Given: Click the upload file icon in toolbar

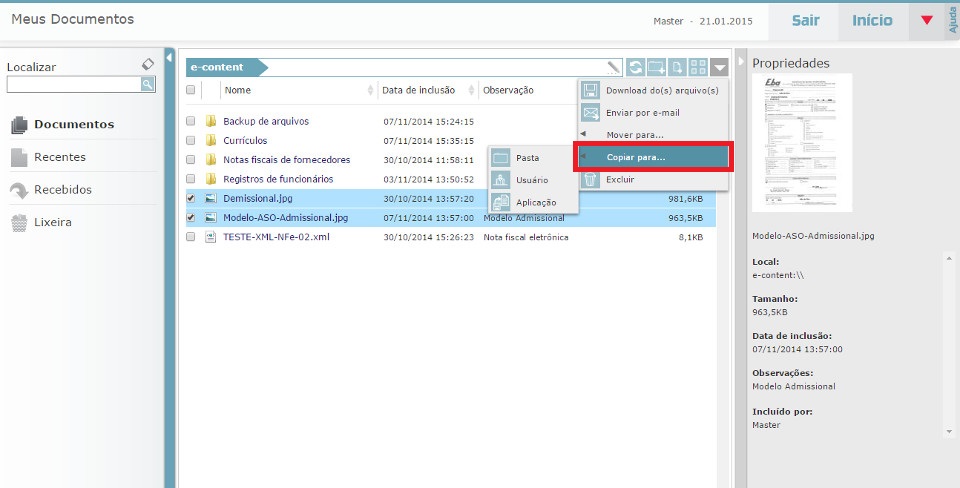Looking at the screenshot, I should click(678, 68).
